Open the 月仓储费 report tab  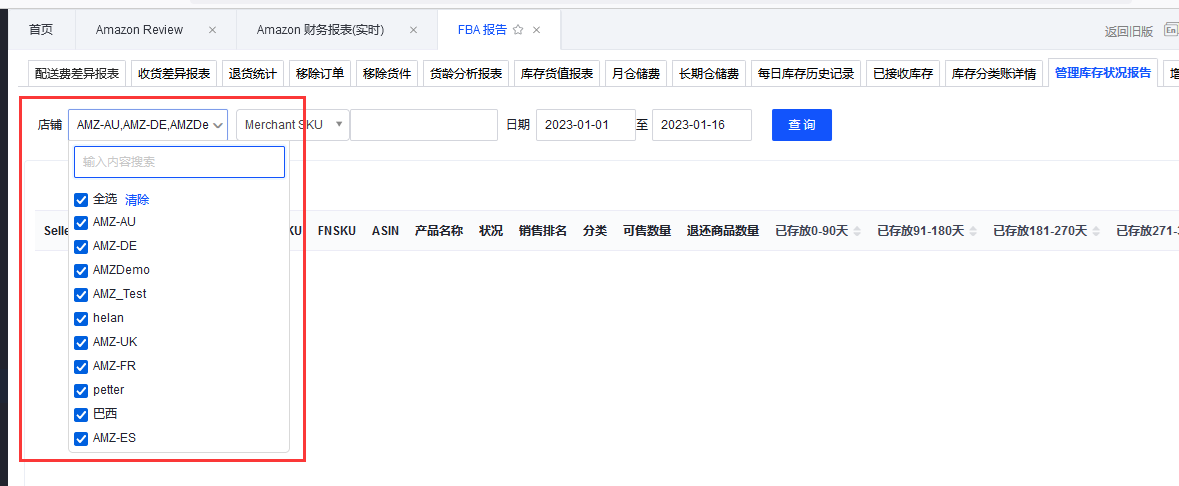pos(636,74)
